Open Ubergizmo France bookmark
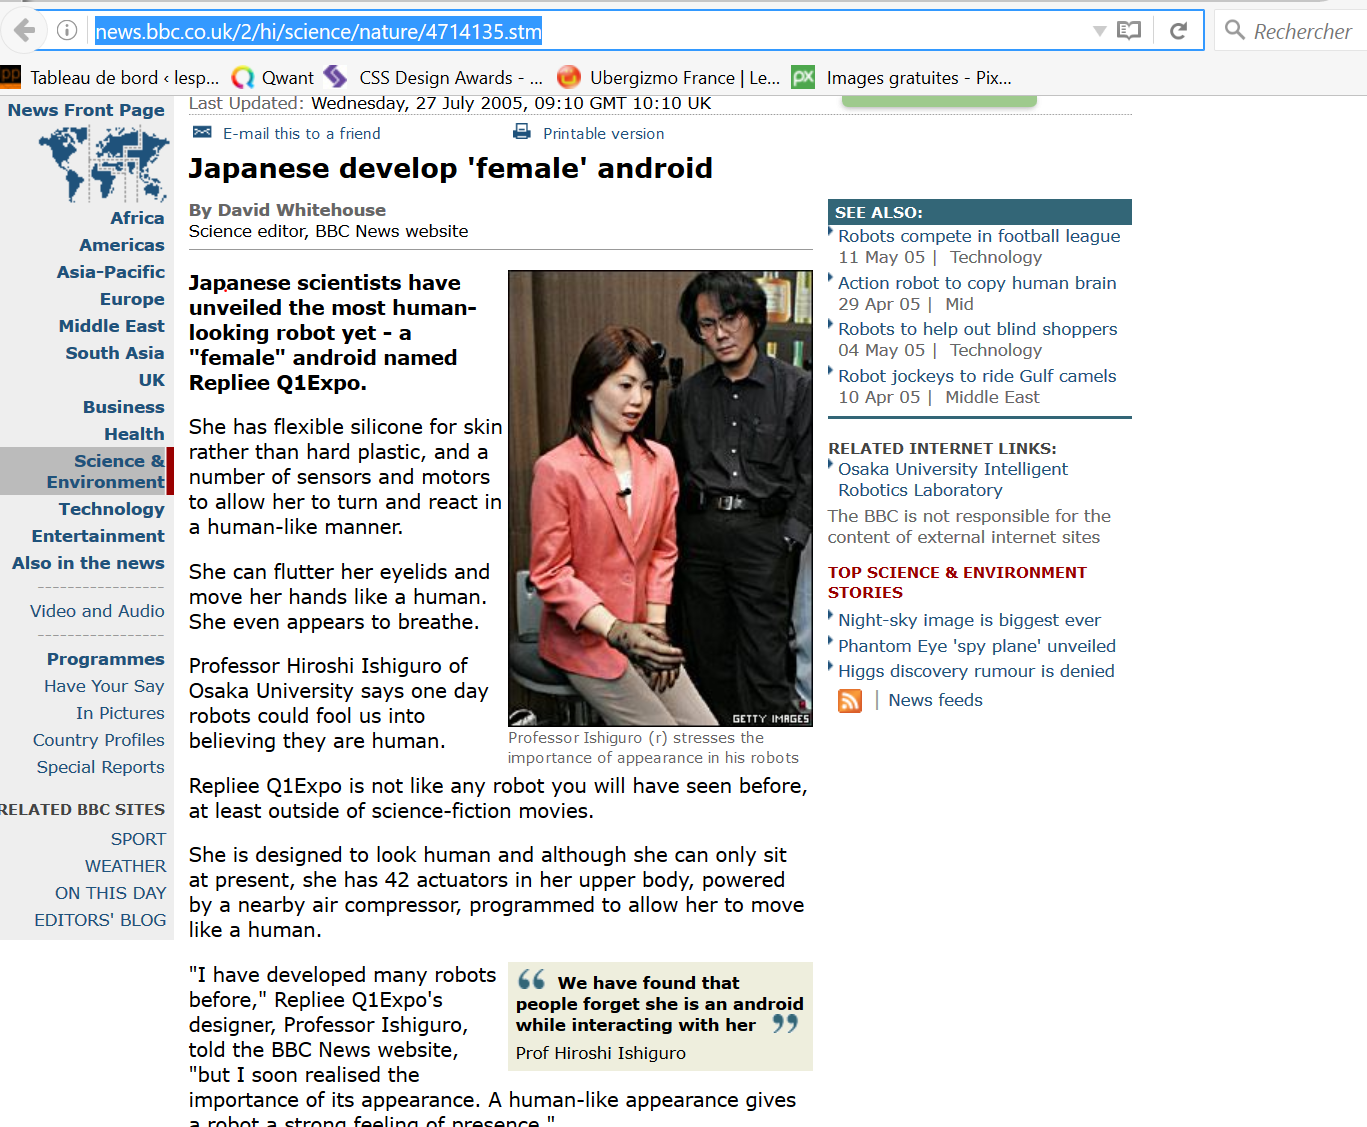The image size is (1367, 1127). [669, 78]
